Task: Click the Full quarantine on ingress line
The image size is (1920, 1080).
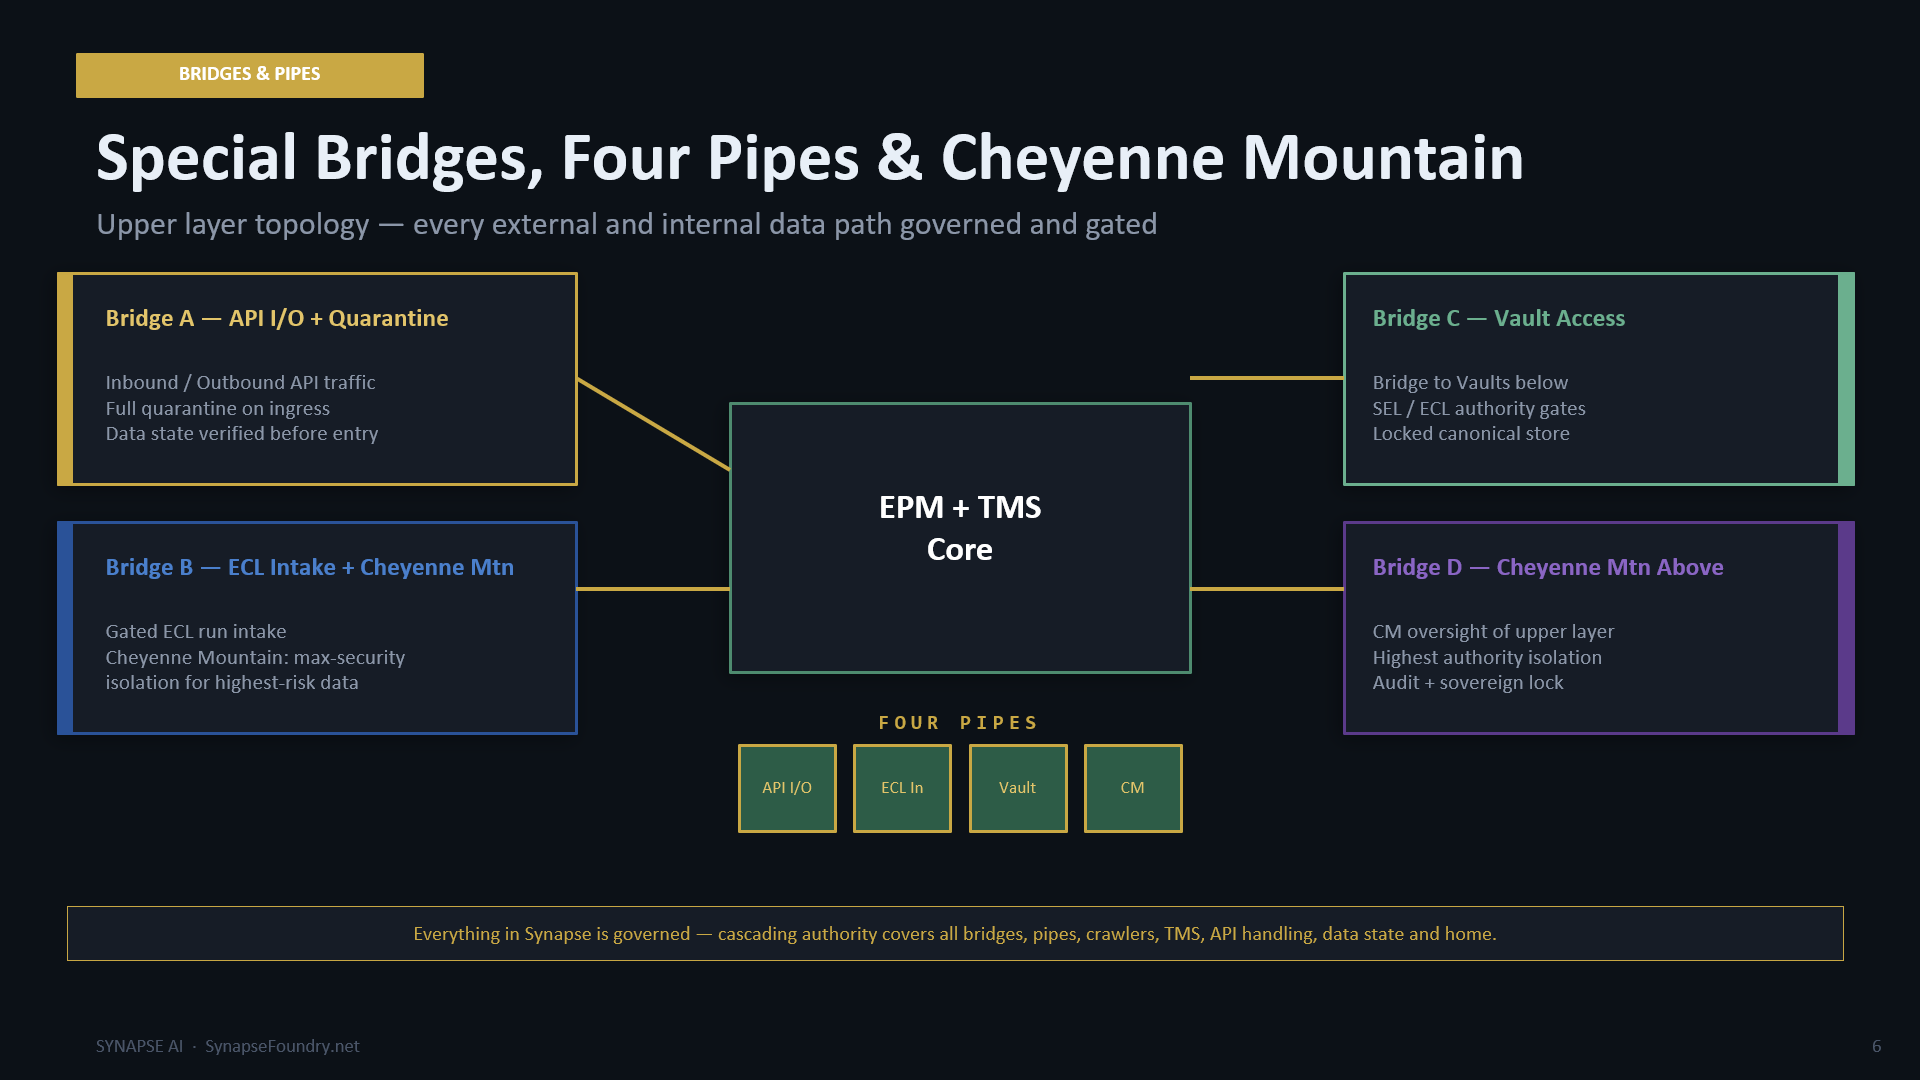Action: pyautogui.click(x=218, y=408)
